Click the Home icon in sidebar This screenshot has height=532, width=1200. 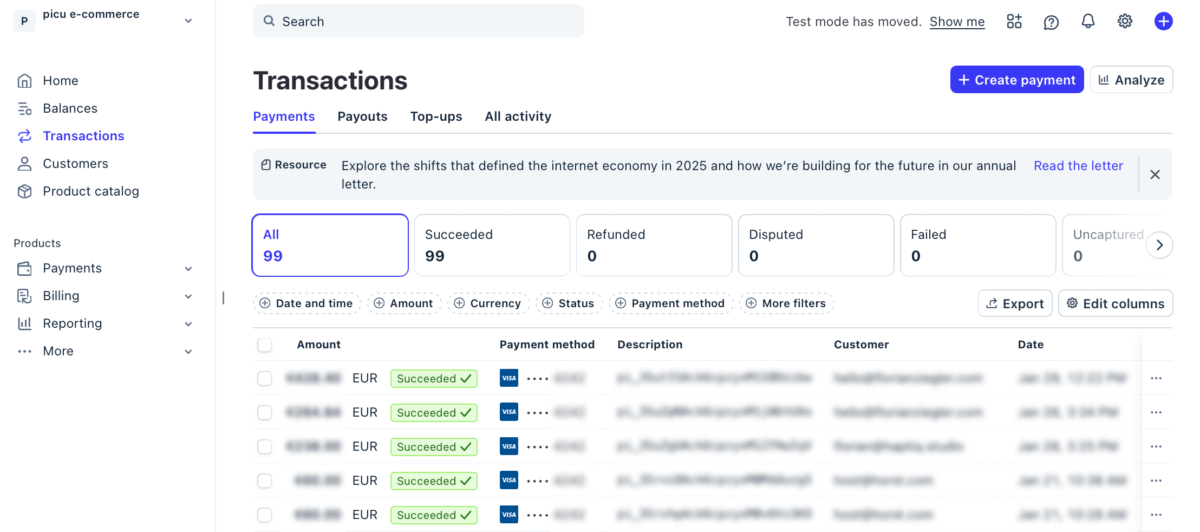(25, 81)
